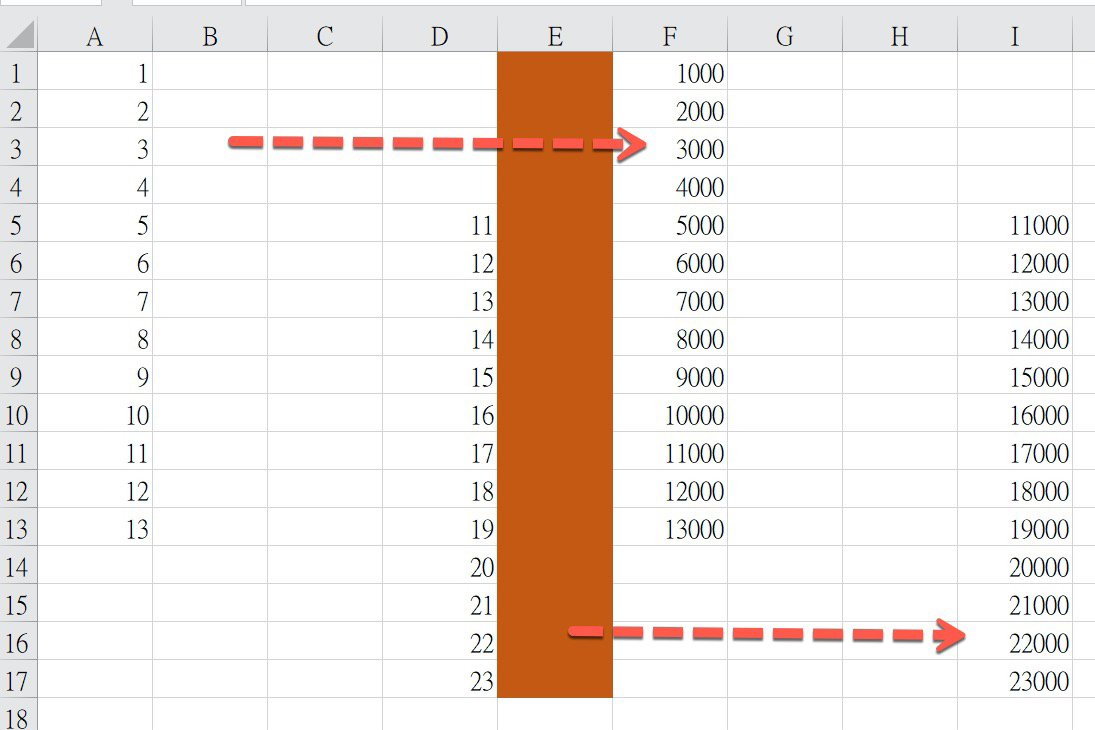Select column header I
Viewport: 1095px width, 730px height.
[x=1014, y=36]
